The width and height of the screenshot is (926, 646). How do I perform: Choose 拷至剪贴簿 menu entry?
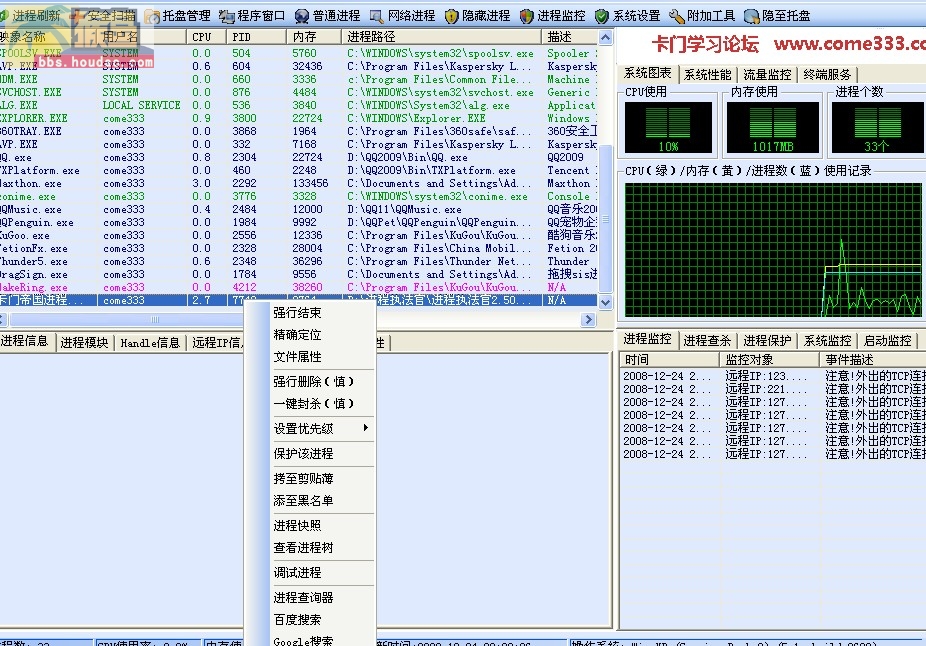pyautogui.click(x=303, y=478)
